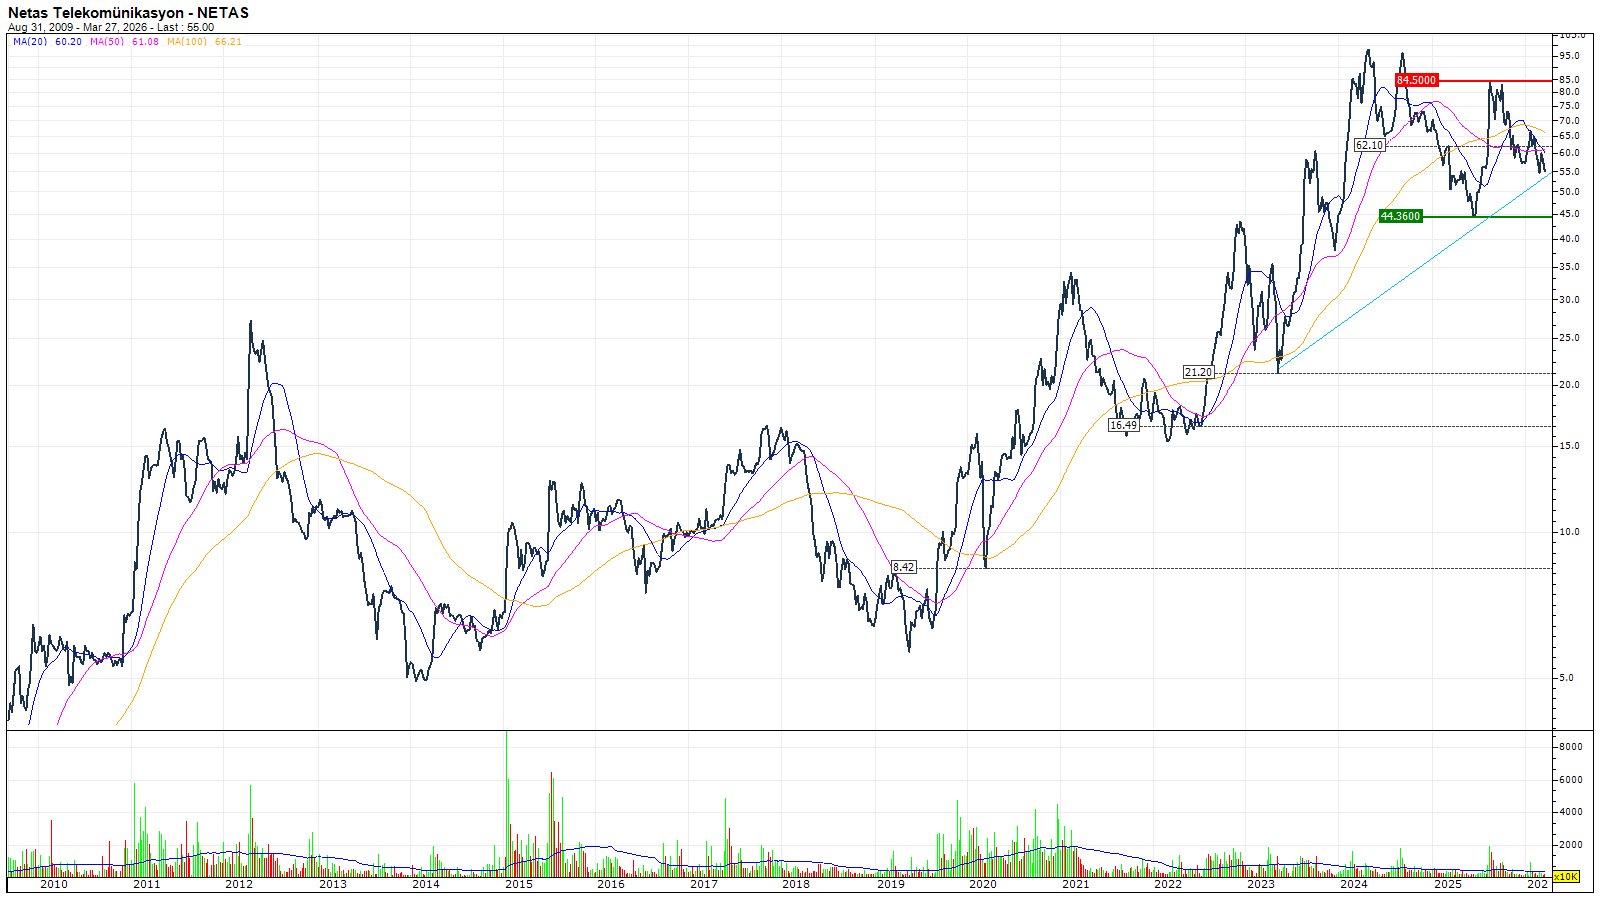Click the 30.0 value on price axis
Screen dimensions: 1600x900
coord(1569,300)
